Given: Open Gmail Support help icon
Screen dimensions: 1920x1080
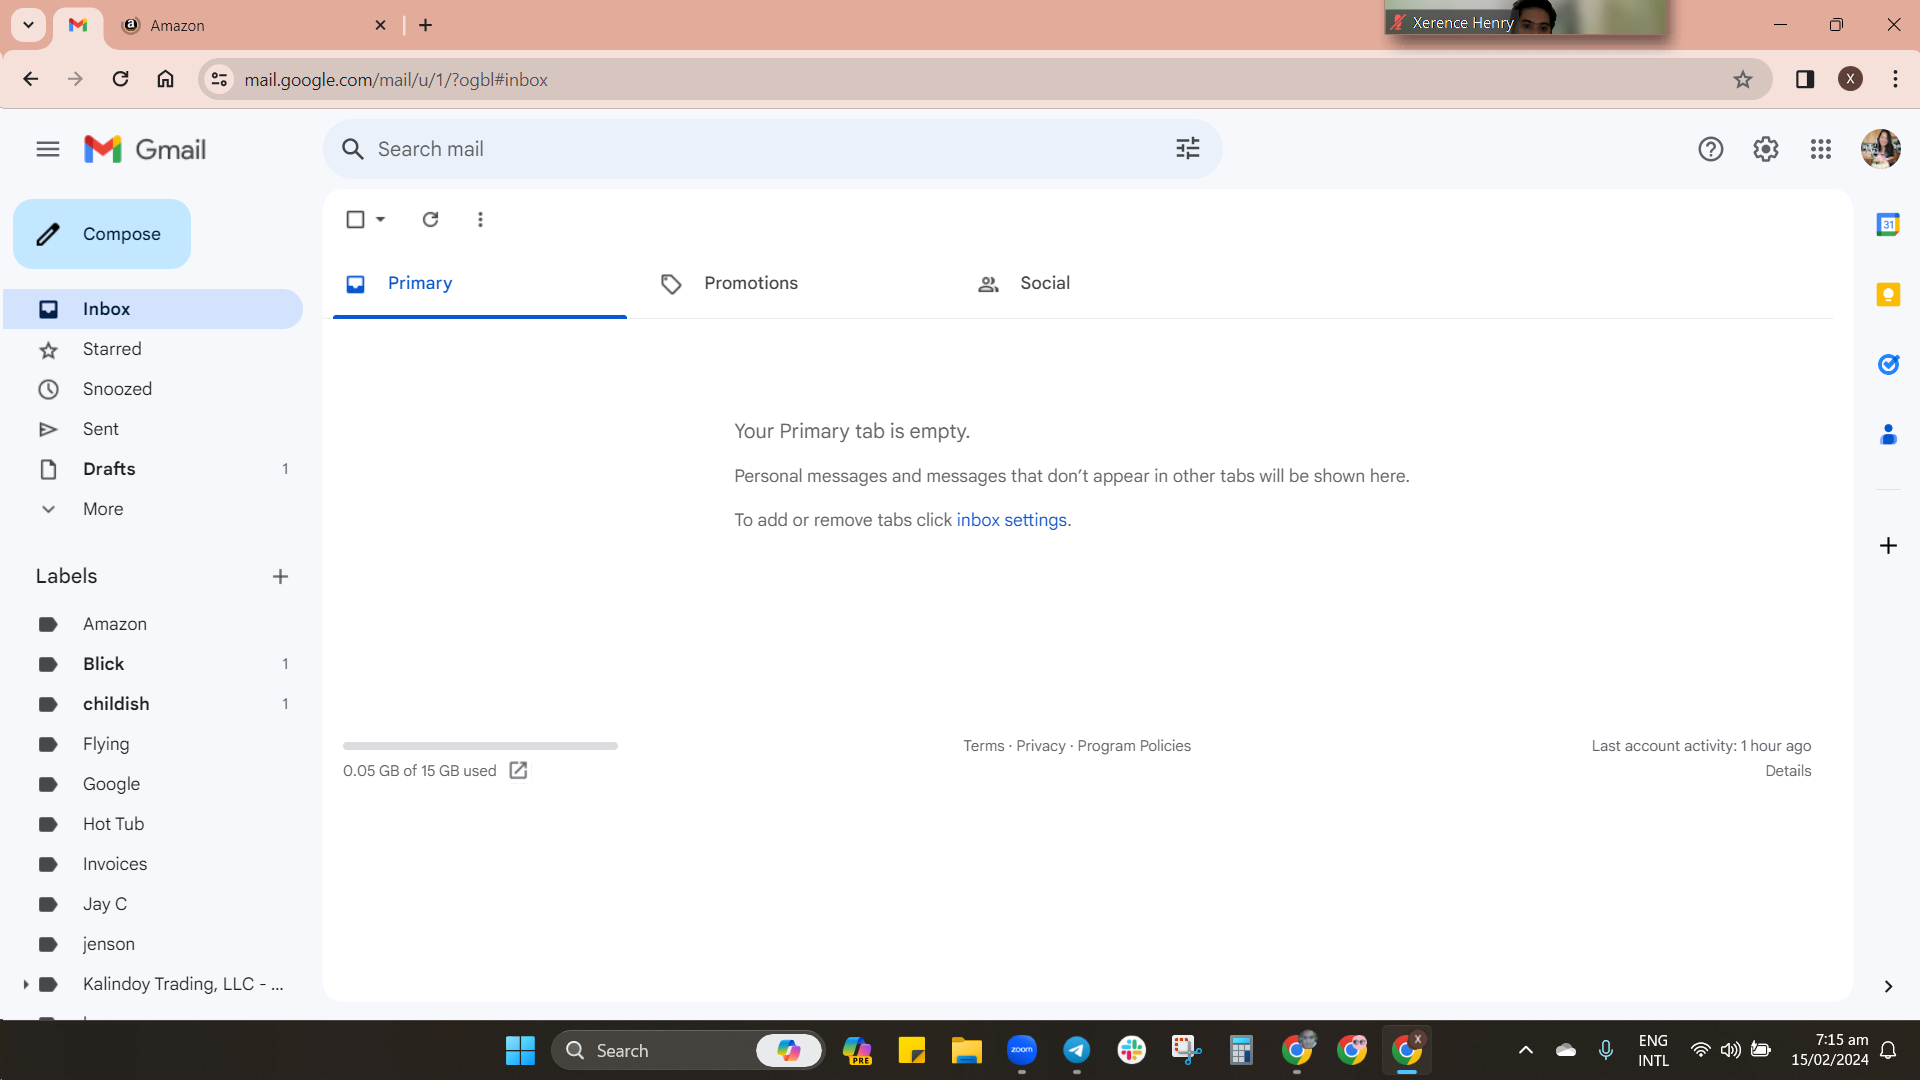Looking at the screenshot, I should pyautogui.click(x=1710, y=149).
